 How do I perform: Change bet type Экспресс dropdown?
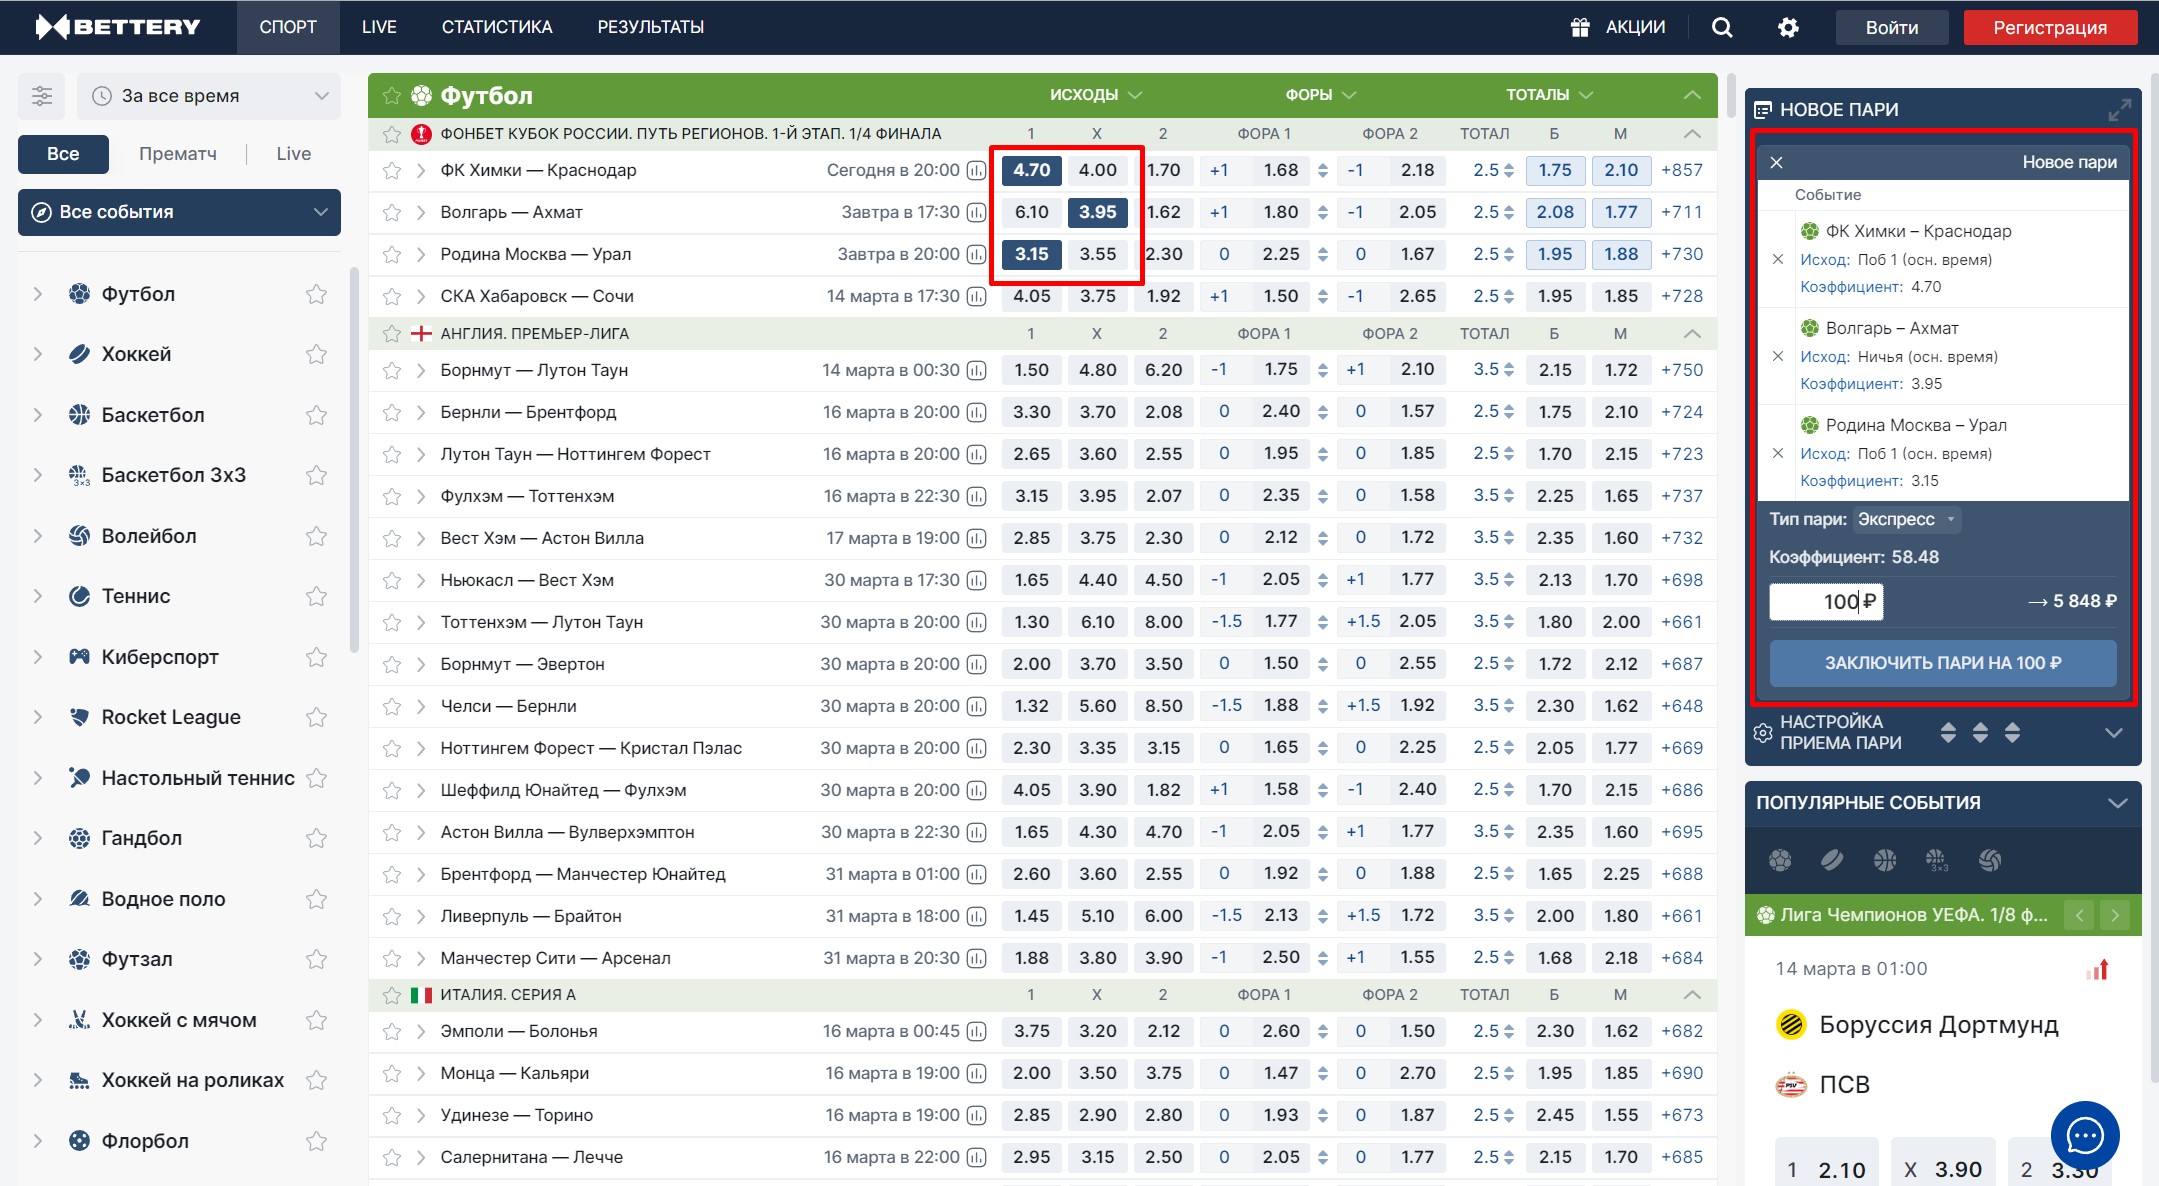[1906, 519]
